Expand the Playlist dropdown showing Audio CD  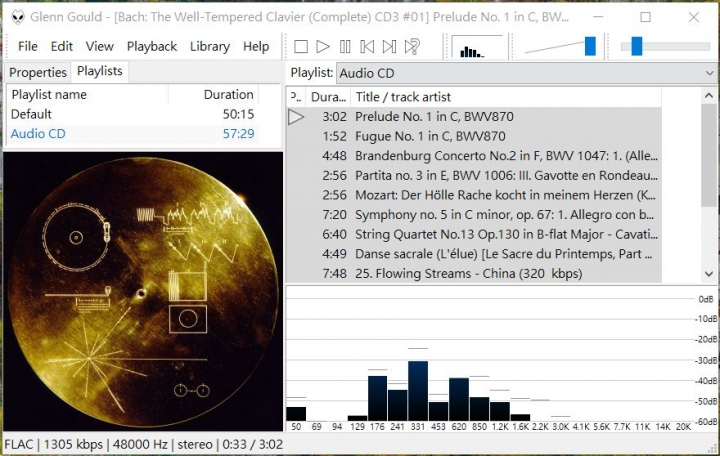point(526,73)
